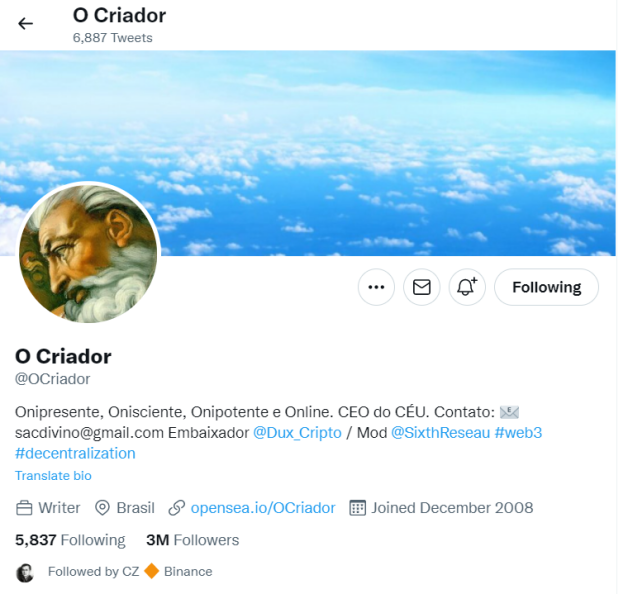Viewport: 628px width, 594px height.
Task: View the 5,837 Following list
Action: (70, 540)
